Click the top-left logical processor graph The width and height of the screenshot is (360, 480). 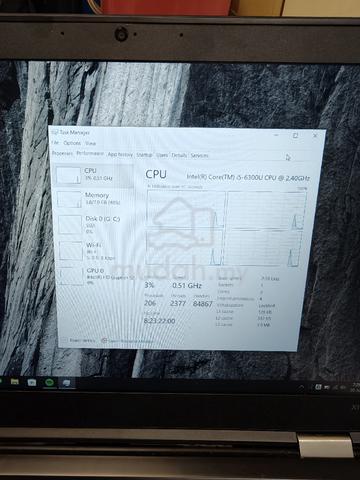click(186, 209)
